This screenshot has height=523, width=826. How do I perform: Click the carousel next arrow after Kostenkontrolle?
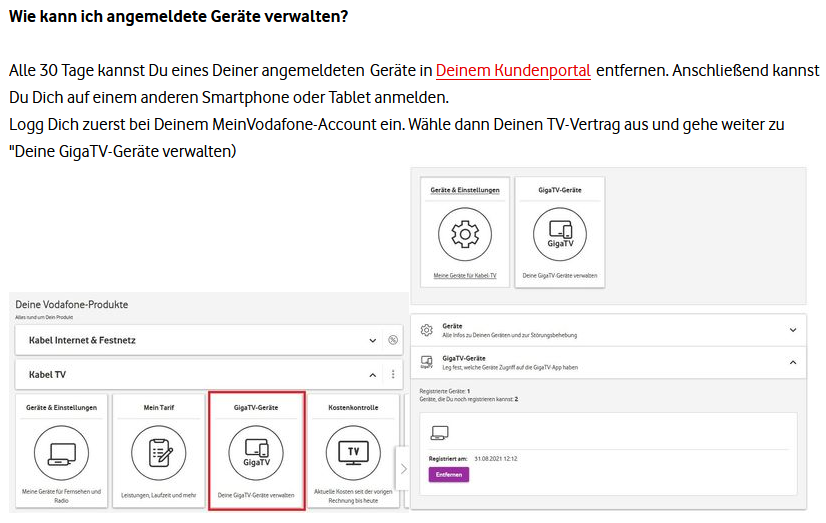(403, 468)
